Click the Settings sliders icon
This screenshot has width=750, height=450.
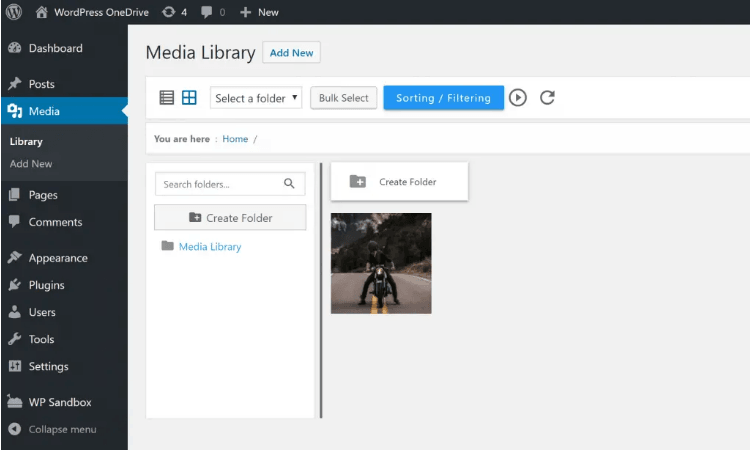click(15, 366)
